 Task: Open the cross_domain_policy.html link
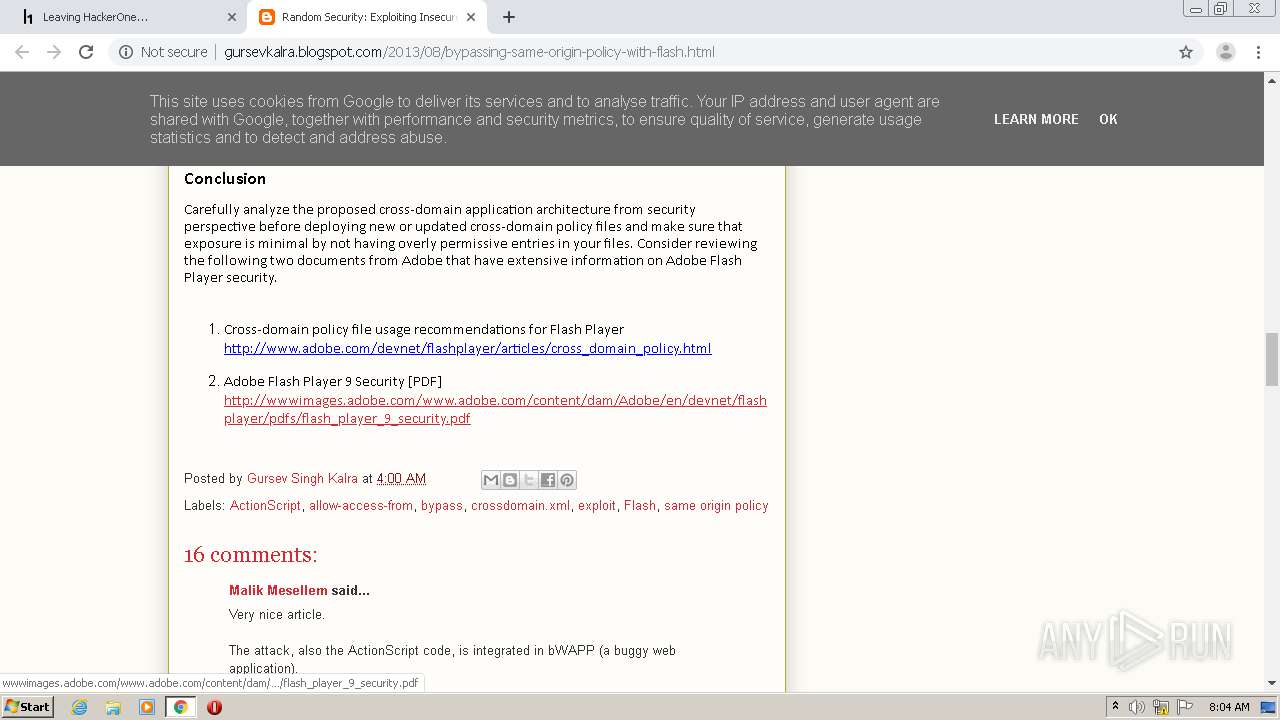tap(467, 348)
